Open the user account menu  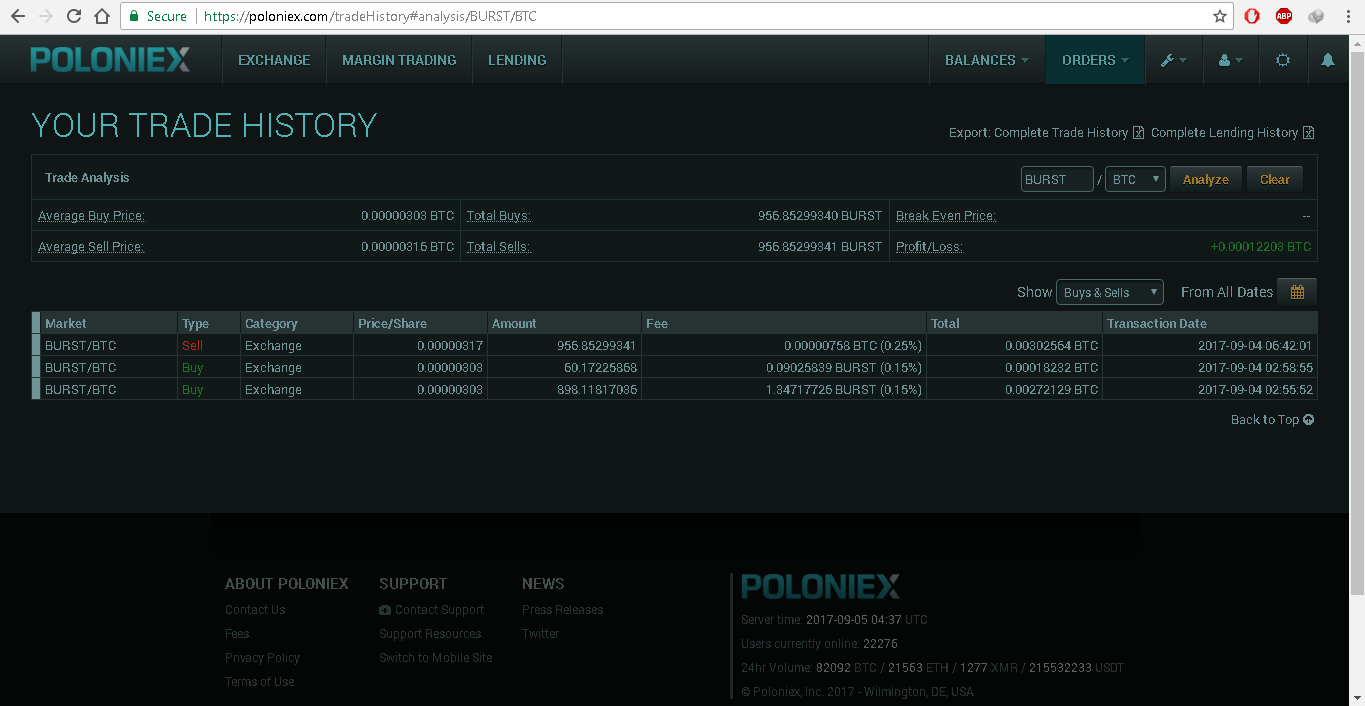pyautogui.click(x=1230, y=60)
